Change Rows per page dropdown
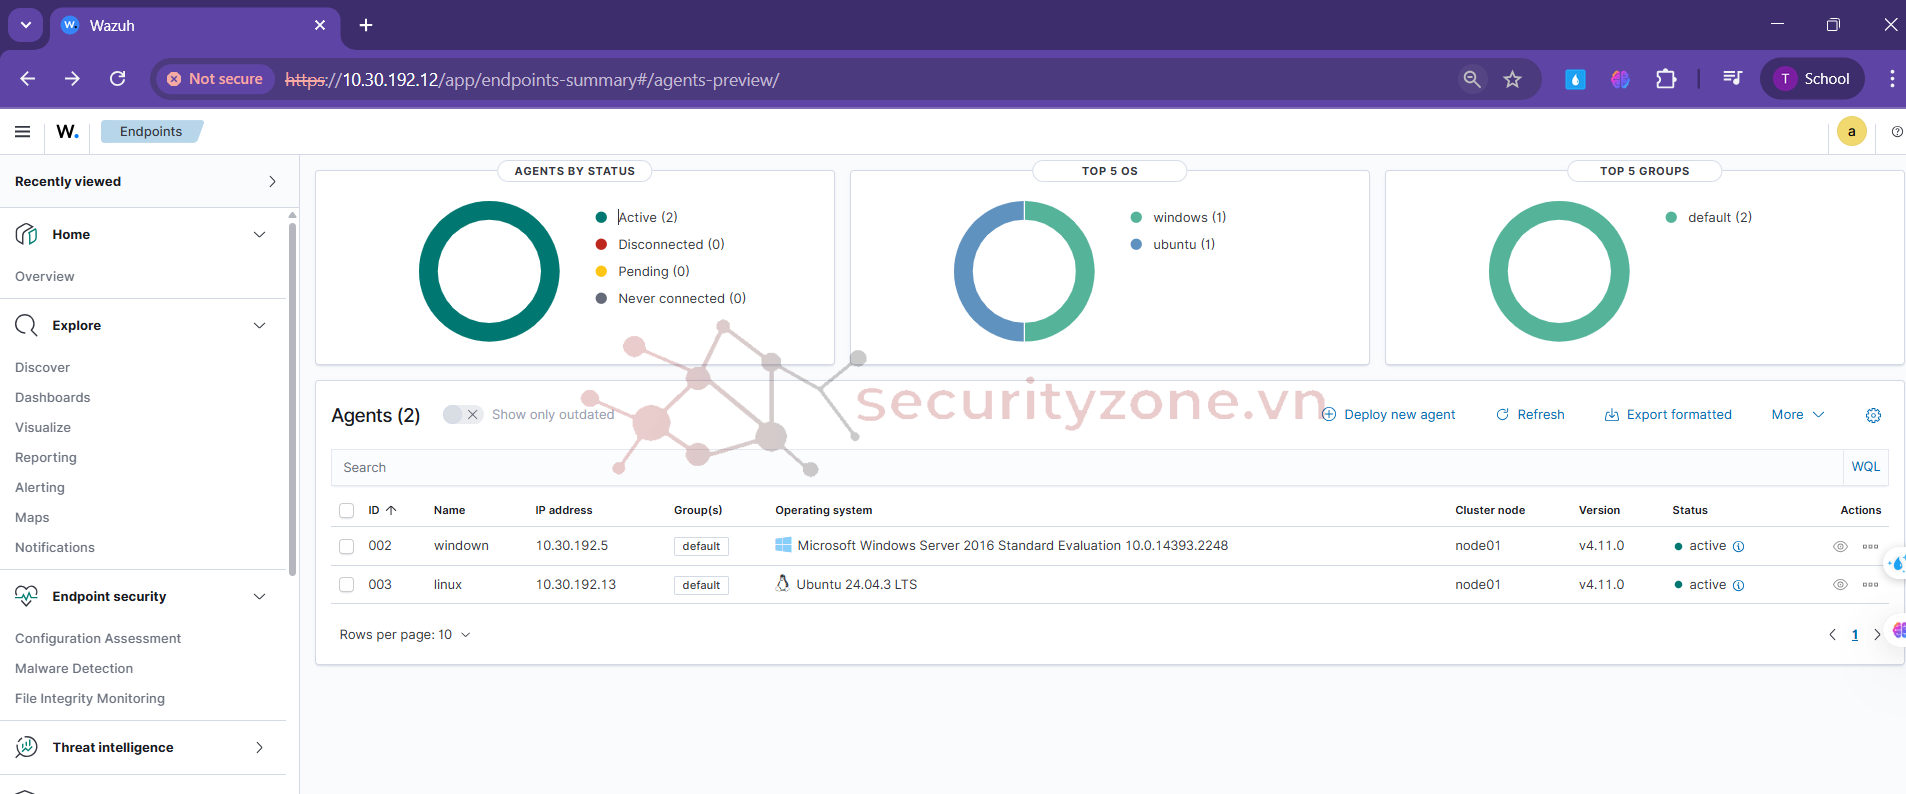Viewport: 1906px width, 794px height. pyautogui.click(x=405, y=635)
